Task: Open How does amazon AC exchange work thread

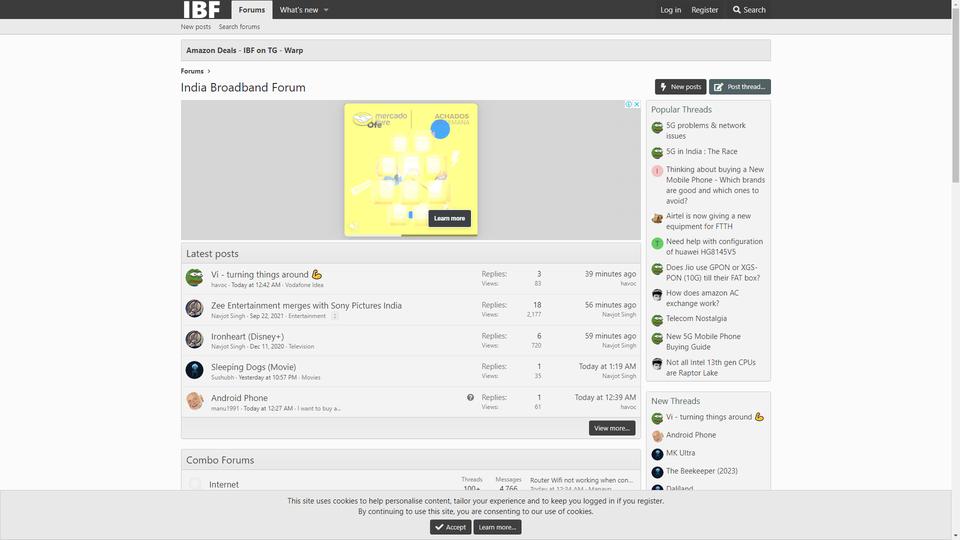Action: (x=702, y=298)
